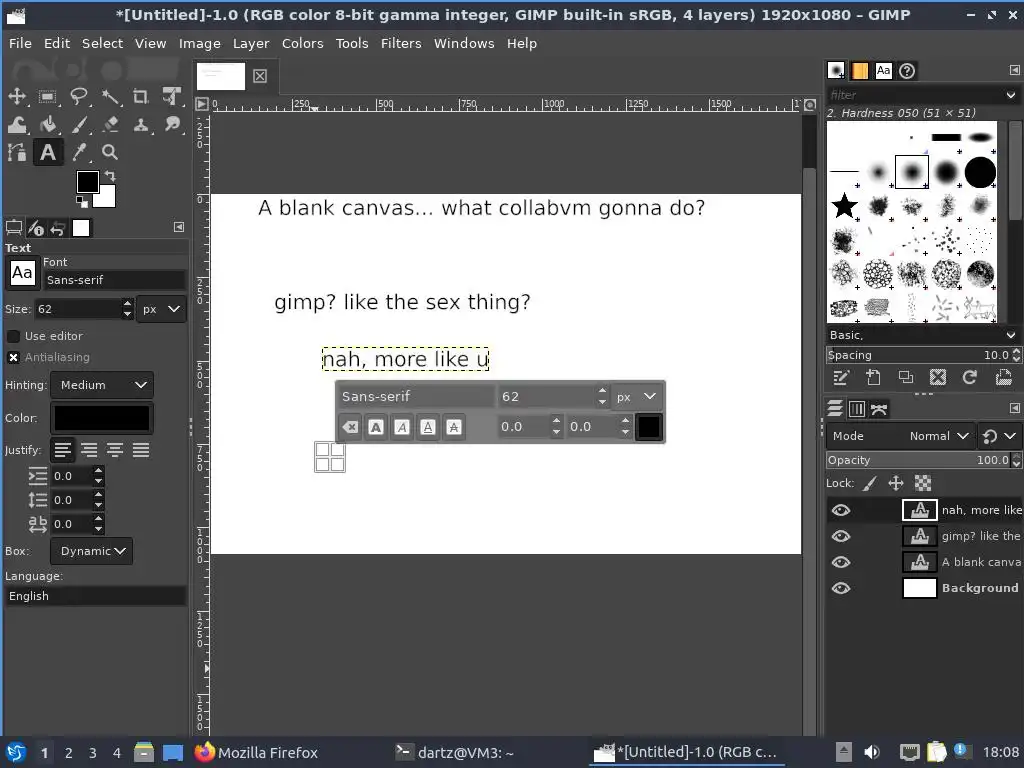The width and height of the screenshot is (1024, 768).
Task: Select the Move tool in toolbox
Action: pos(16,97)
